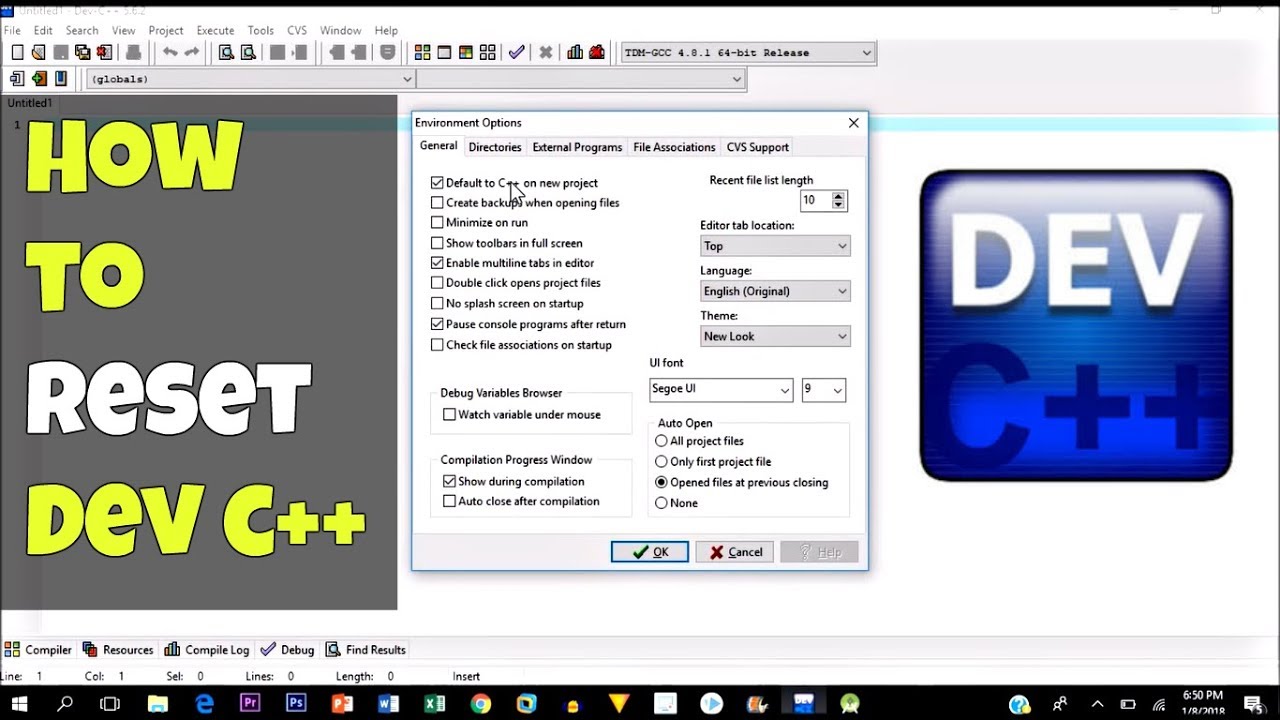Select the Only first project file radio button
This screenshot has height=720, width=1280.
(x=661, y=462)
